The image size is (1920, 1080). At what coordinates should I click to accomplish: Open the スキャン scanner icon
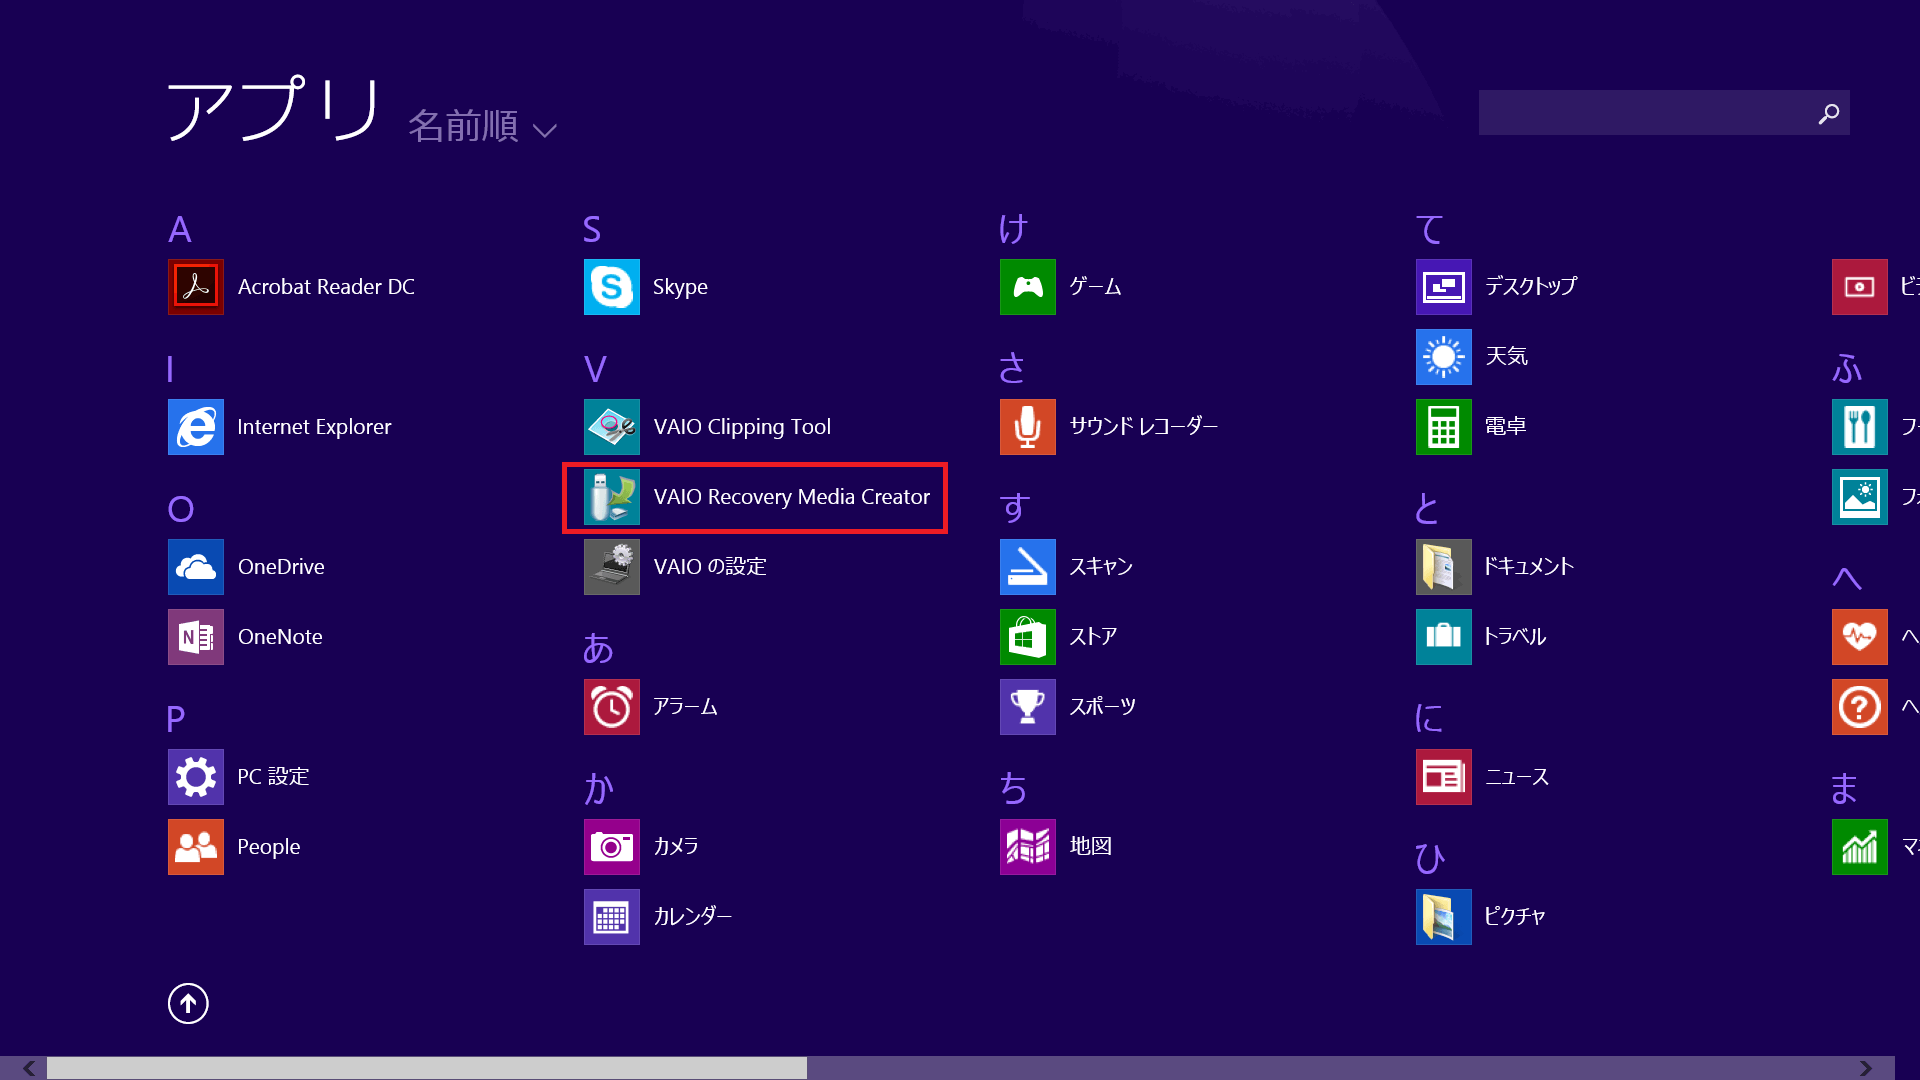point(1028,567)
